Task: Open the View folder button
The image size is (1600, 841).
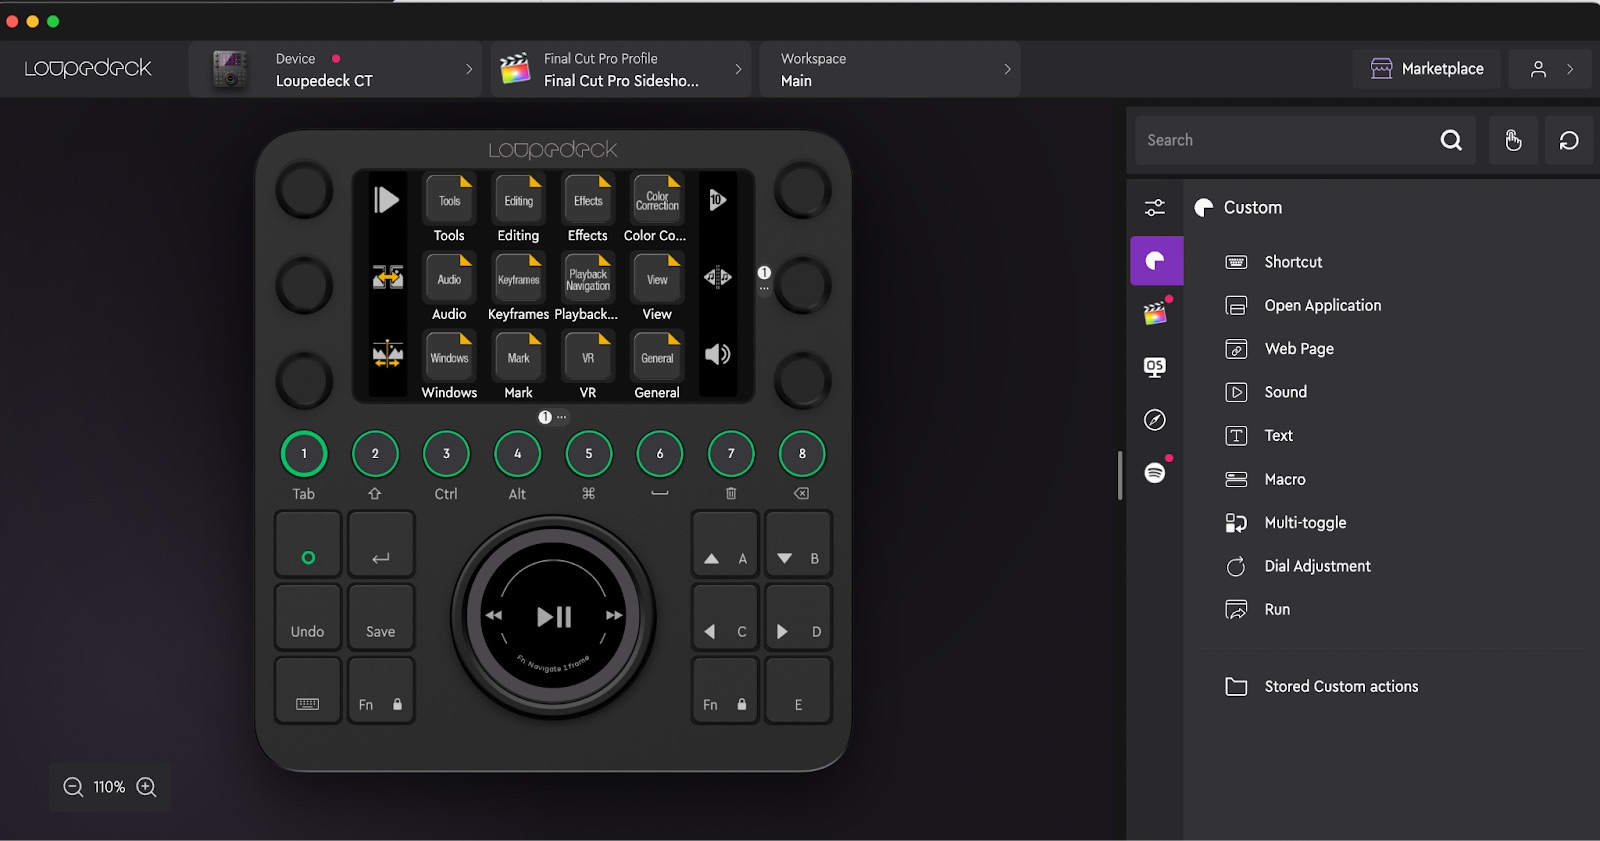Action: pyautogui.click(x=657, y=279)
